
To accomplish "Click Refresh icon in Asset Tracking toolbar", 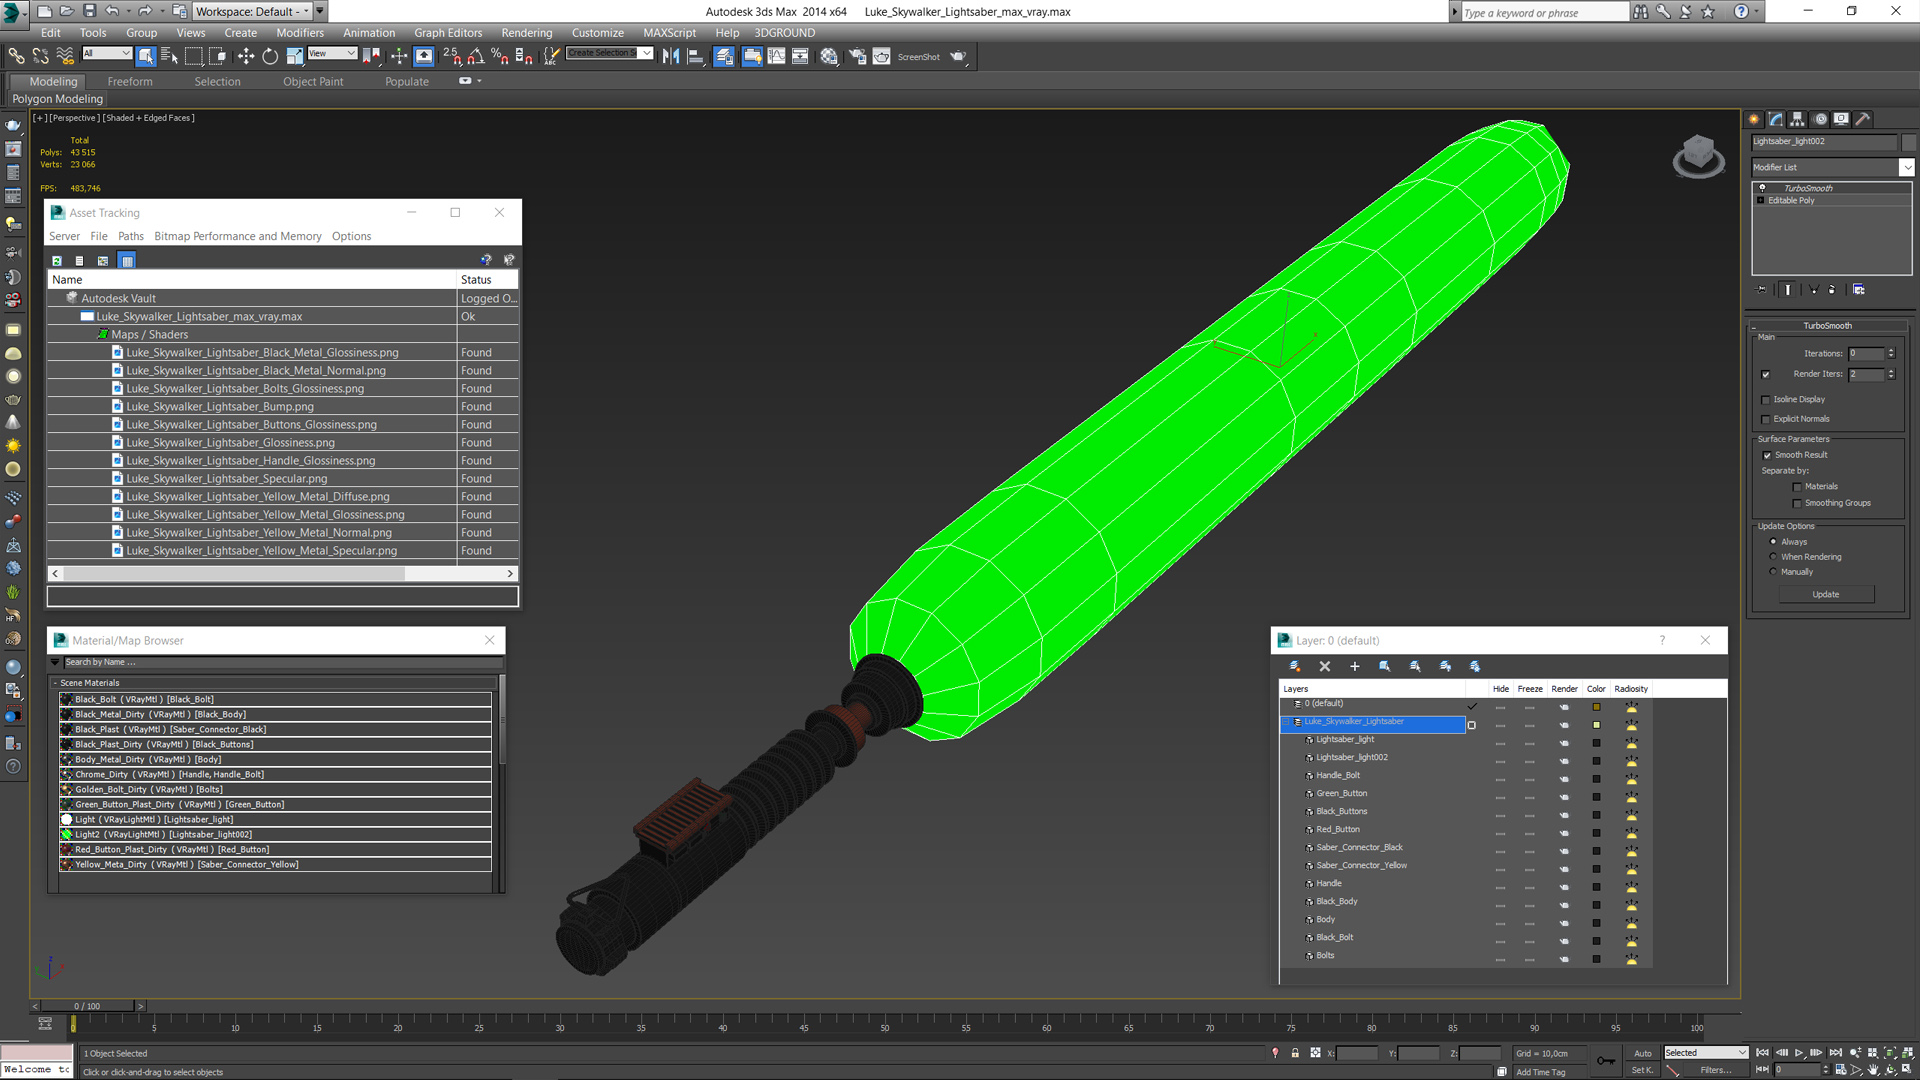I will pyautogui.click(x=57, y=261).
